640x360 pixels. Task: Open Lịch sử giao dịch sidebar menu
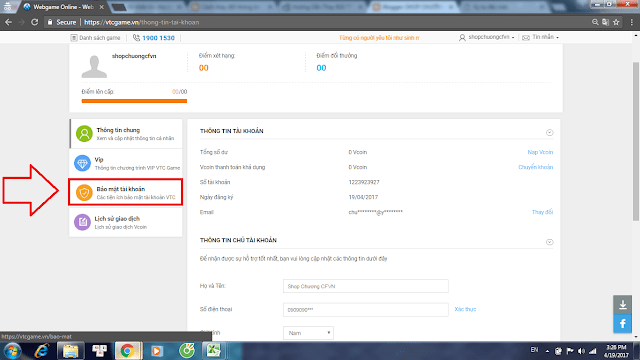[126, 222]
